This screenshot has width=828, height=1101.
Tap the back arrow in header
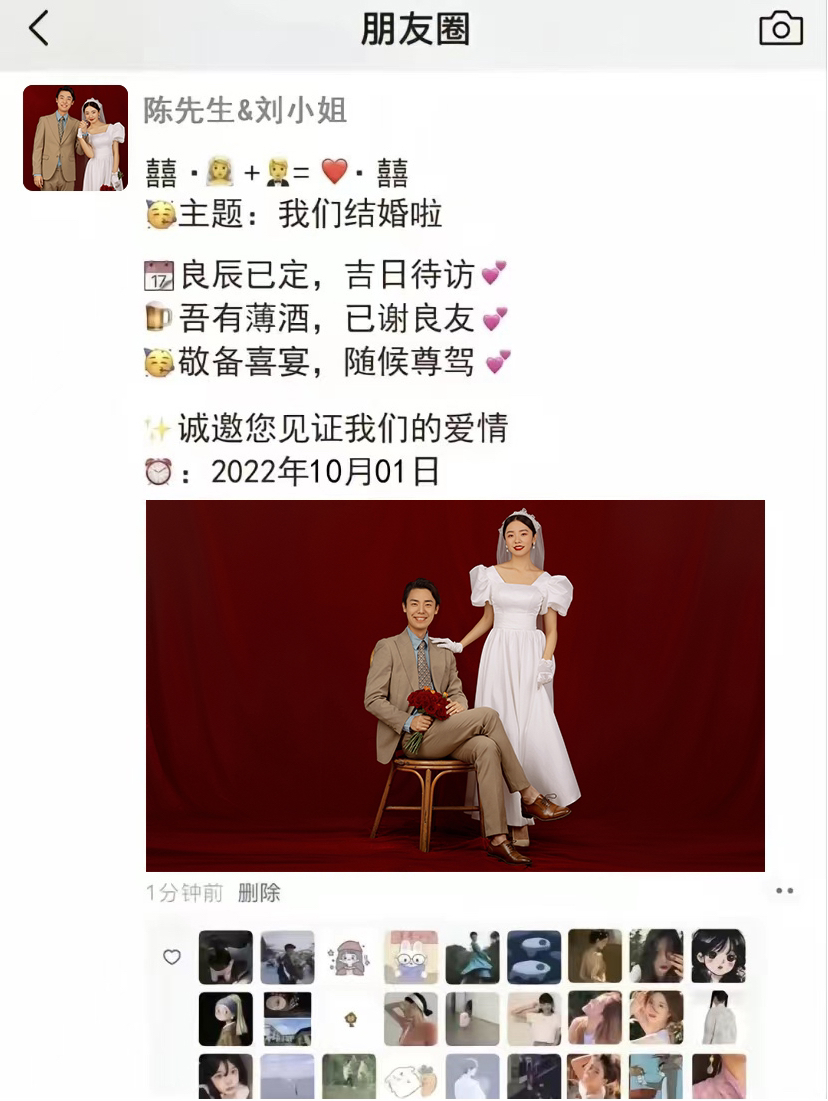click(39, 28)
